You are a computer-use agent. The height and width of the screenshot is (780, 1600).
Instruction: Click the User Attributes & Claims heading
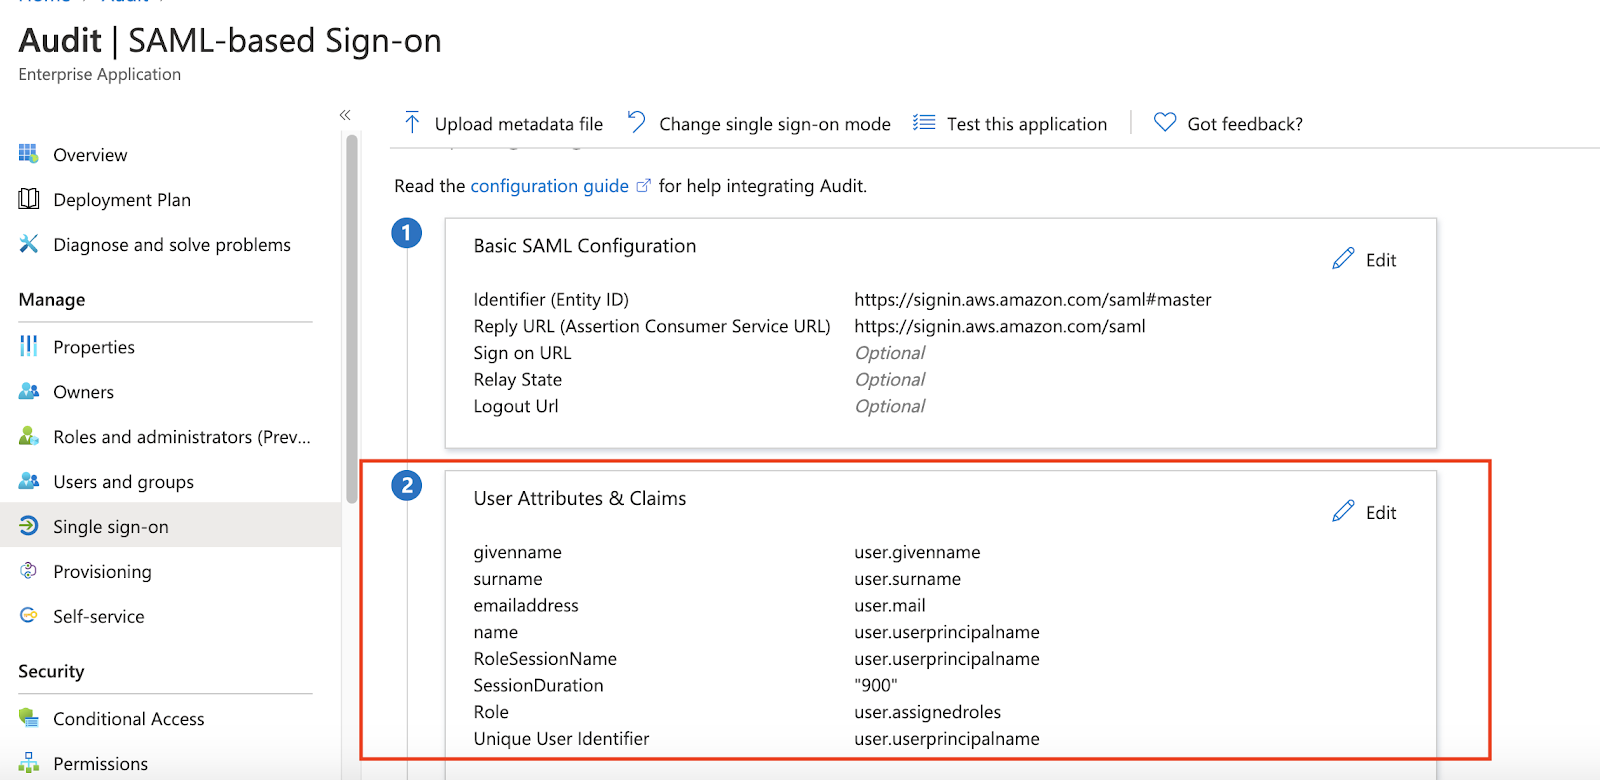click(580, 498)
